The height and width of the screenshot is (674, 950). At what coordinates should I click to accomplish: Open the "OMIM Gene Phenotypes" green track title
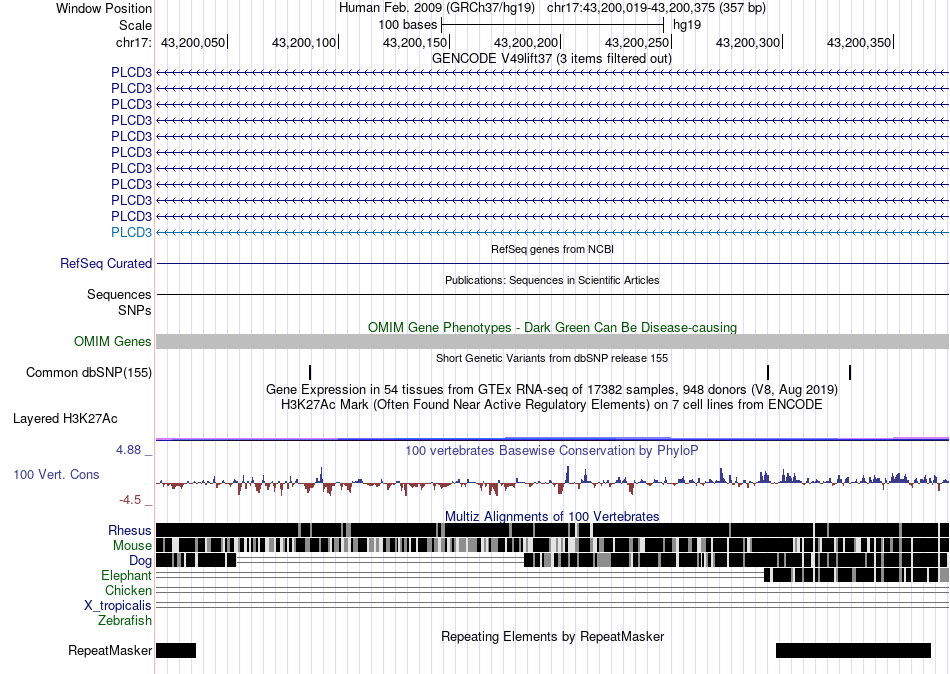tap(552, 327)
